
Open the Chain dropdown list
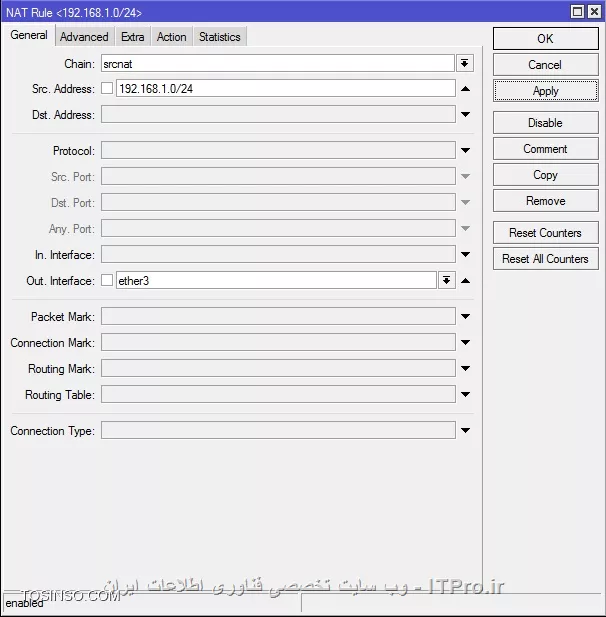(465, 63)
